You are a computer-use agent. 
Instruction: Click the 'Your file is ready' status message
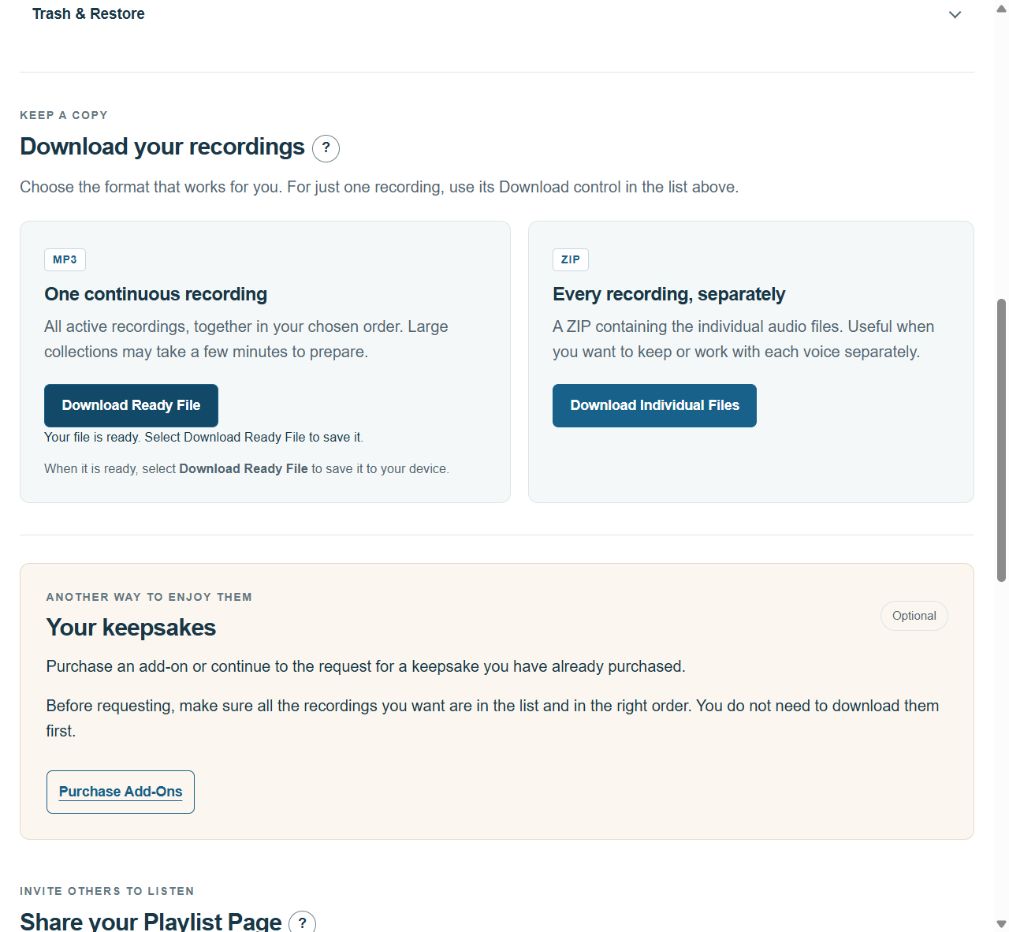pos(204,438)
